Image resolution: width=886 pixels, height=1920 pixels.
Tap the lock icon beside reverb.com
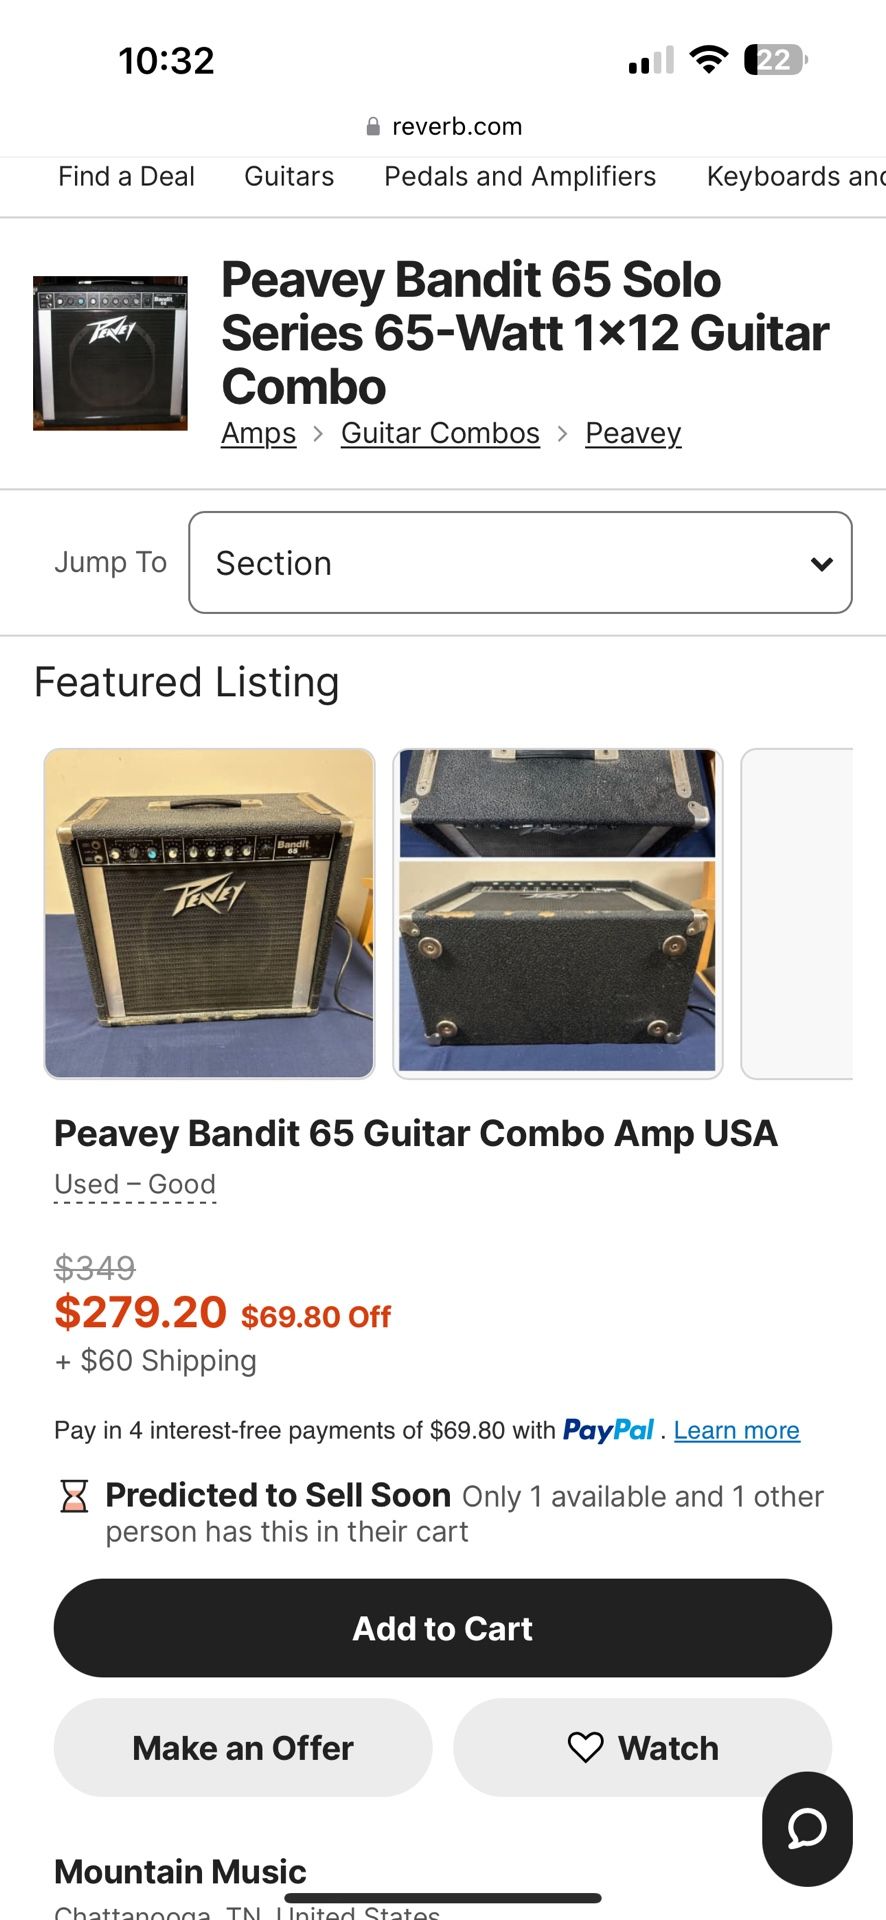[x=373, y=127]
